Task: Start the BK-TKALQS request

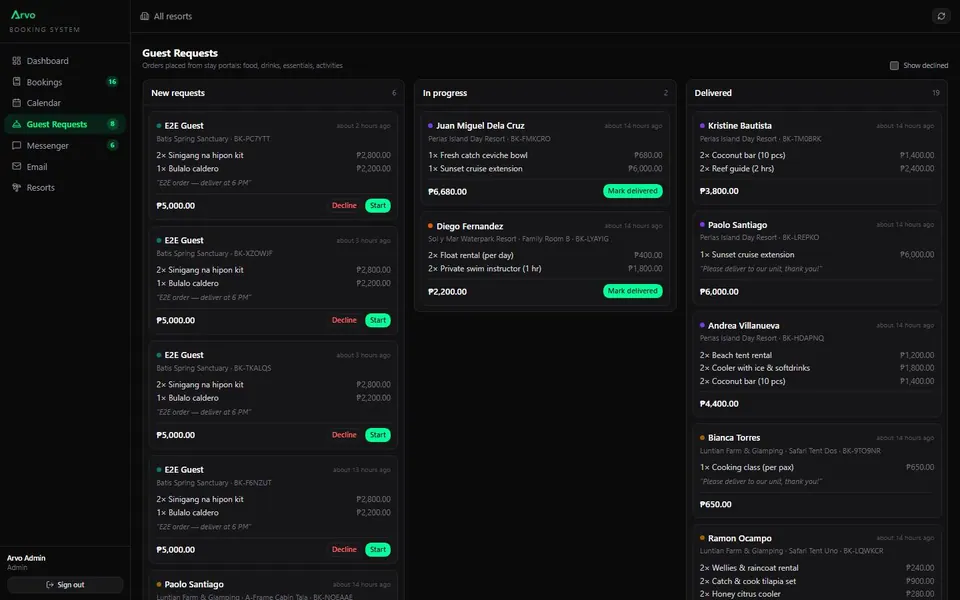Action: [x=378, y=435]
